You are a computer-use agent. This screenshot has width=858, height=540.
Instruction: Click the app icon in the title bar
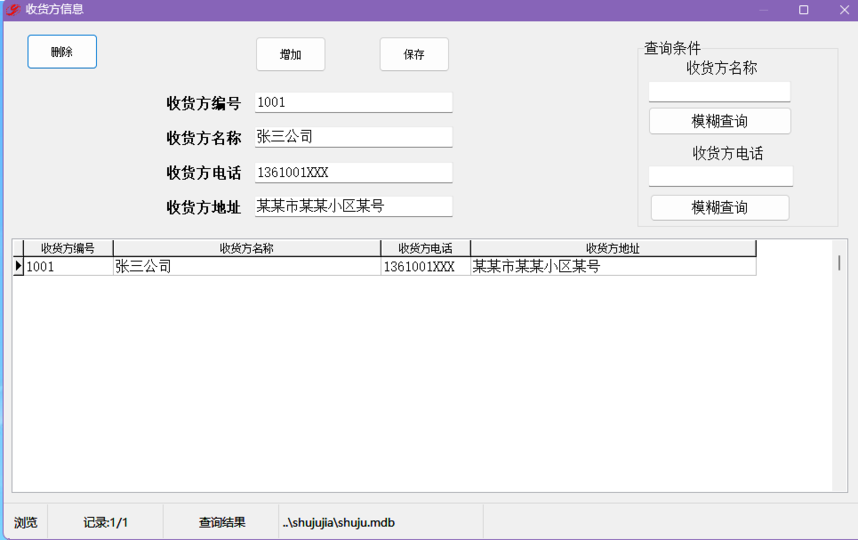pos(13,9)
